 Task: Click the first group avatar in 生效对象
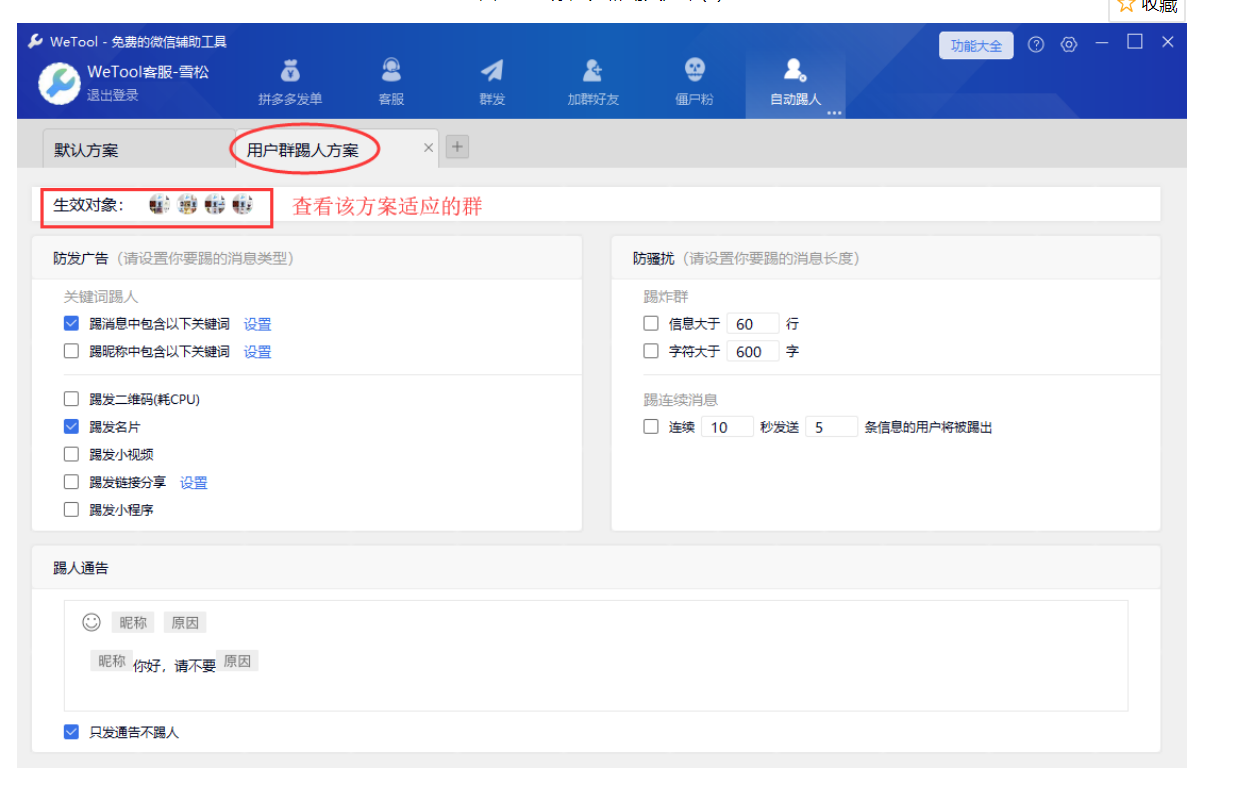point(159,204)
